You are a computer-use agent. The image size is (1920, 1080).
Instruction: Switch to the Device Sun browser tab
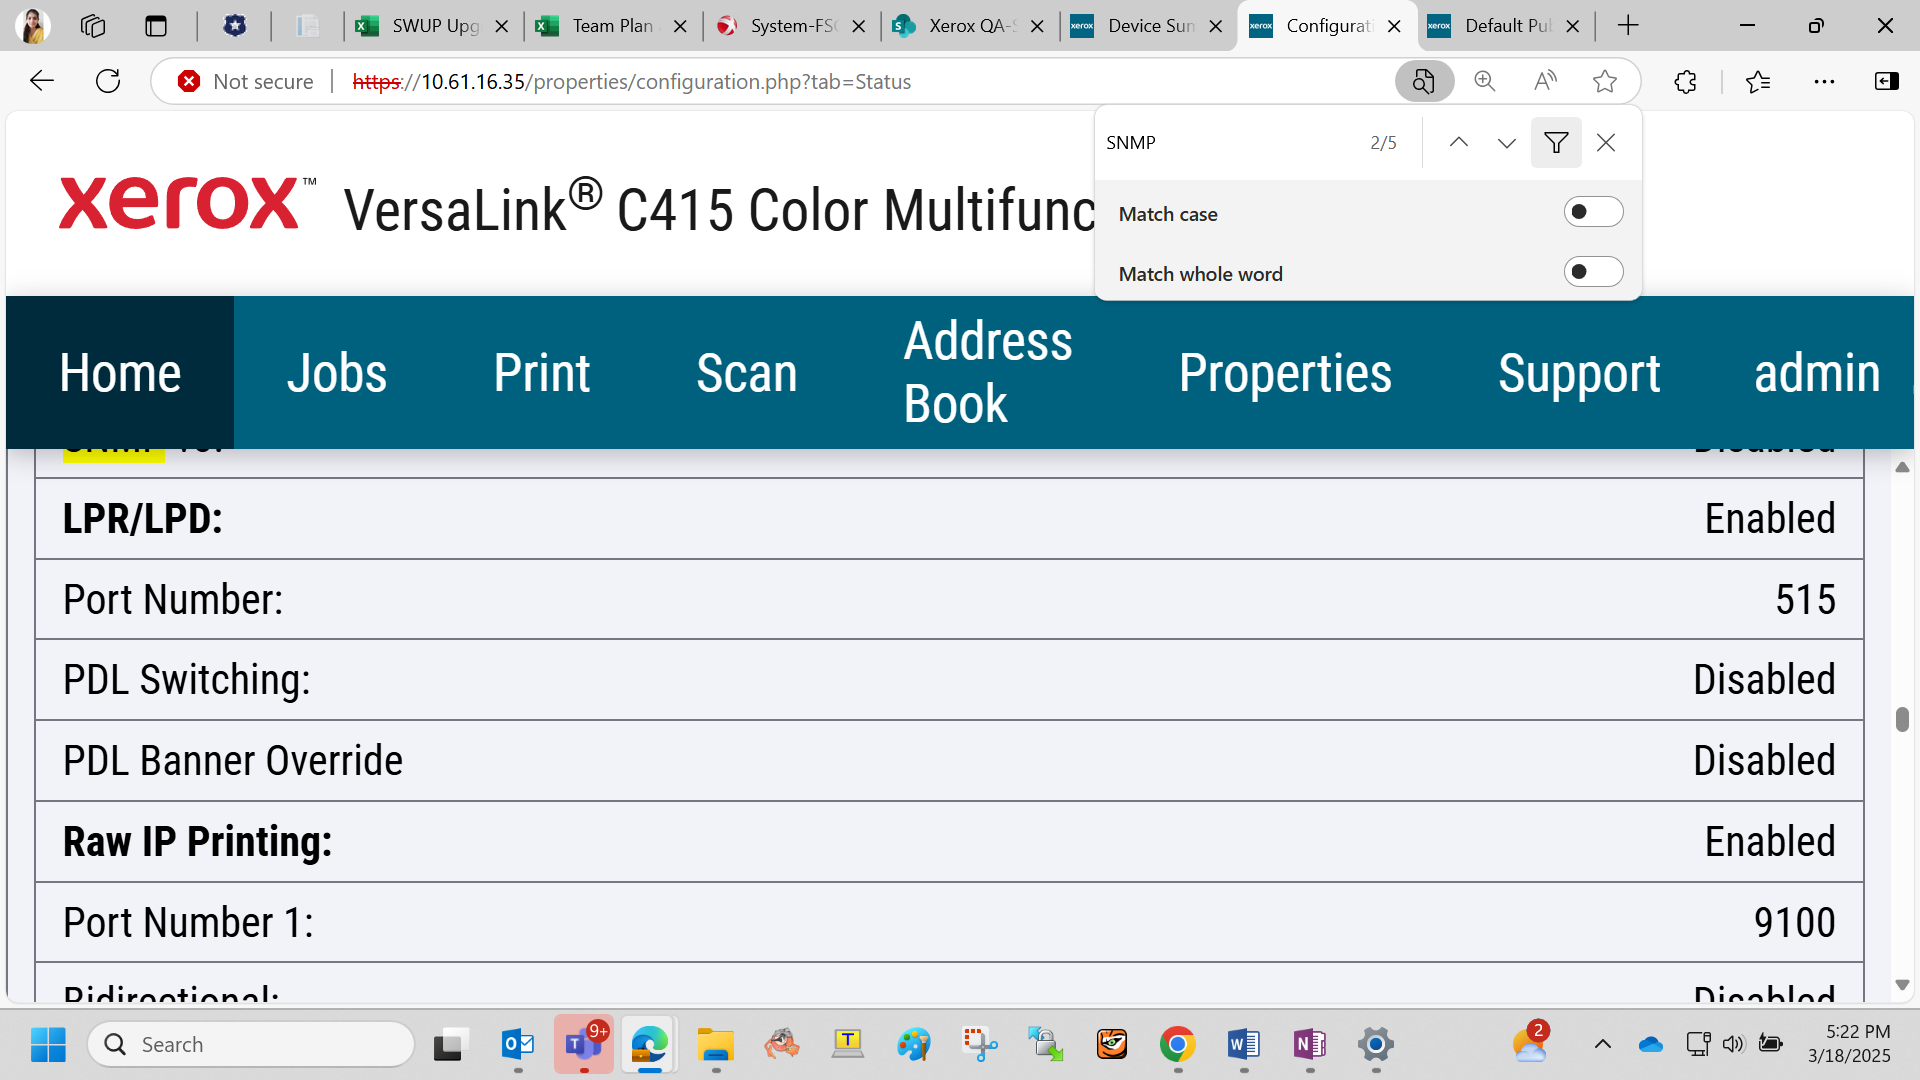1148,26
